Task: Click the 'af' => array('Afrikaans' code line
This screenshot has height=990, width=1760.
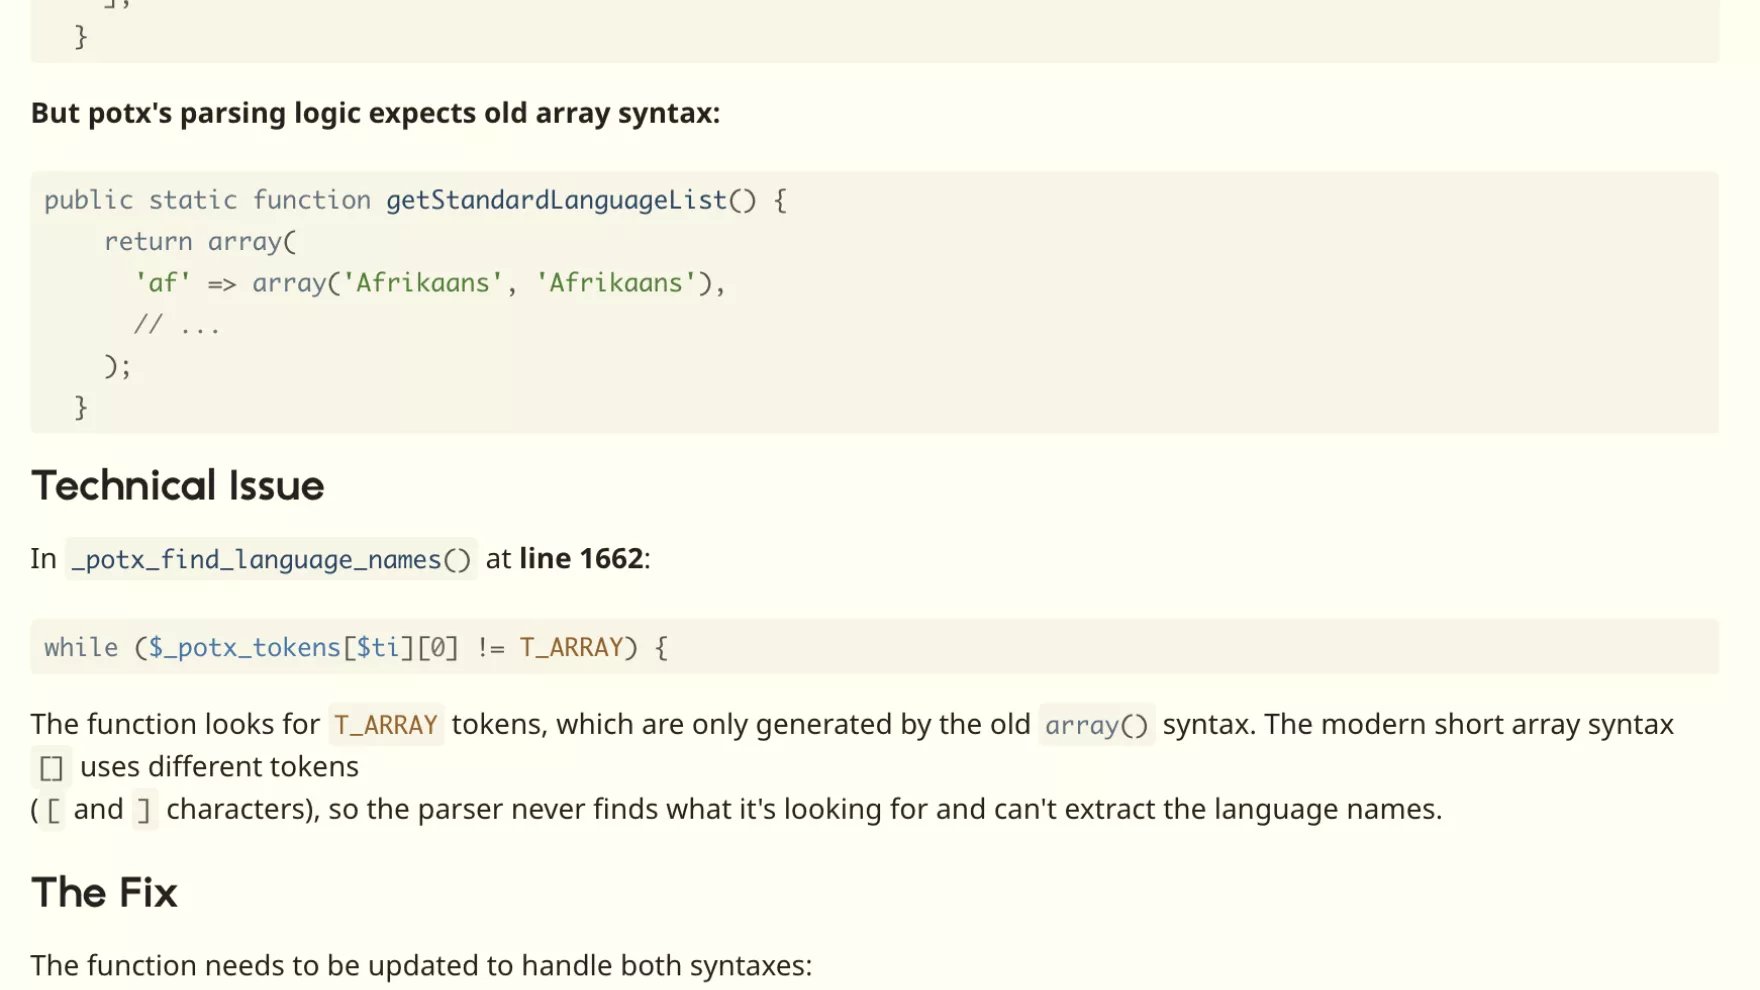Action: pyautogui.click(x=430, y=283)
